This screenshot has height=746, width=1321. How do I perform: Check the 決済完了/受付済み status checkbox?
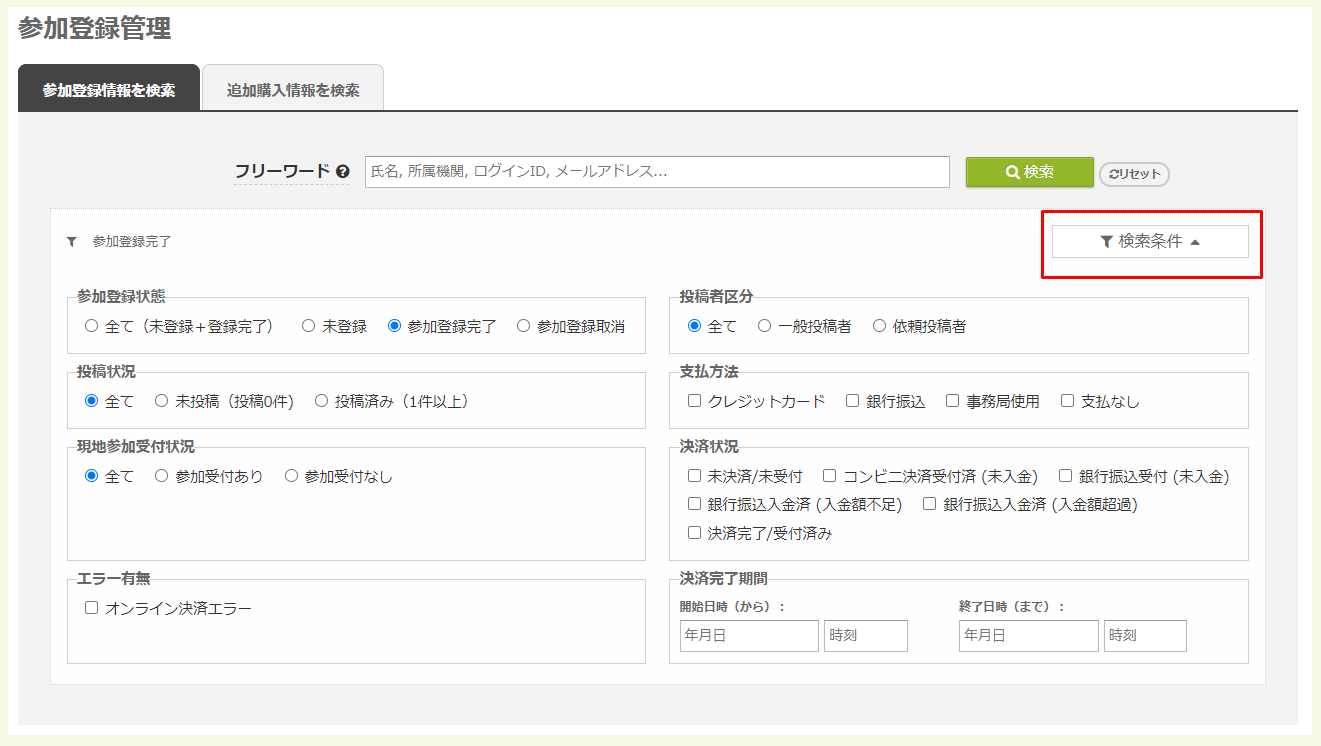[x=694, y=532]
